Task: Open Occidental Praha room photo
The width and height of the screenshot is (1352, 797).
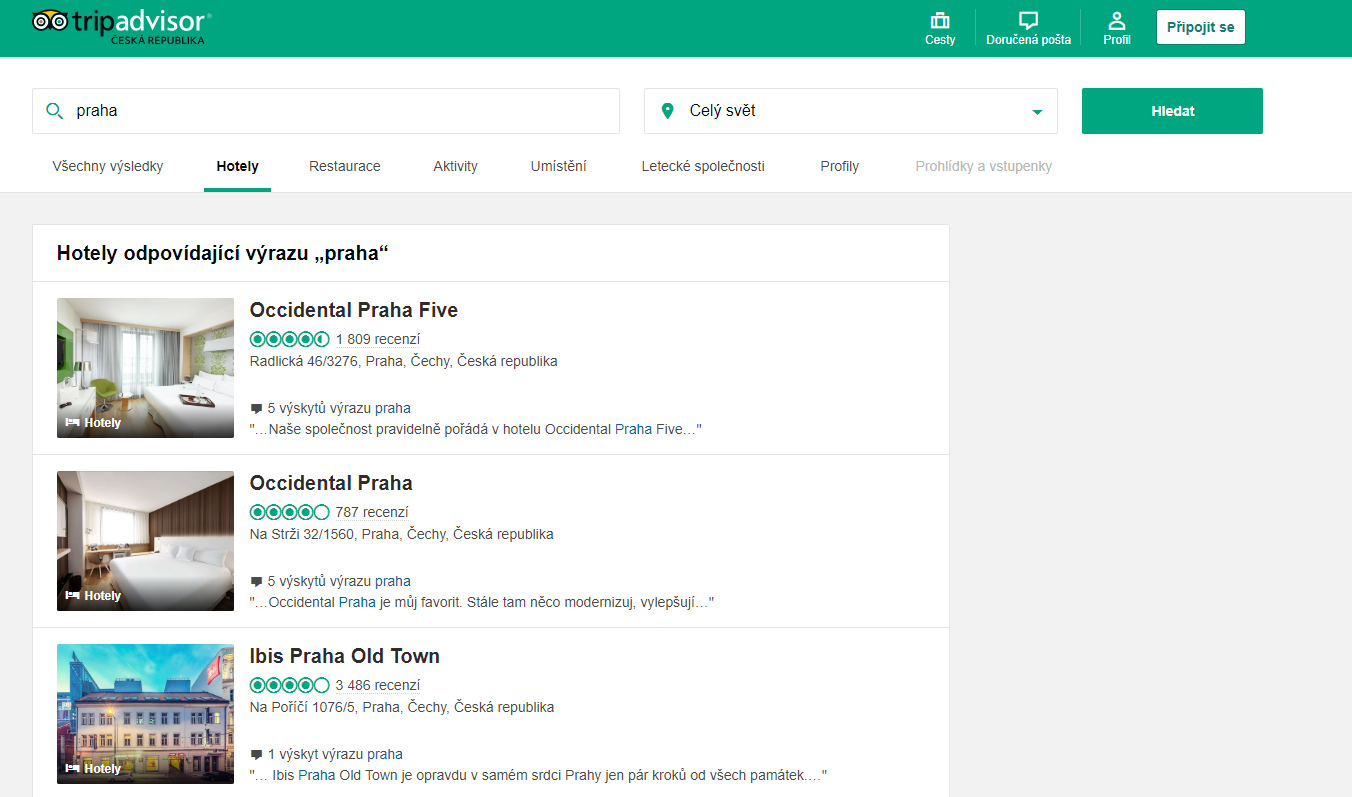Action: (146, 541)
